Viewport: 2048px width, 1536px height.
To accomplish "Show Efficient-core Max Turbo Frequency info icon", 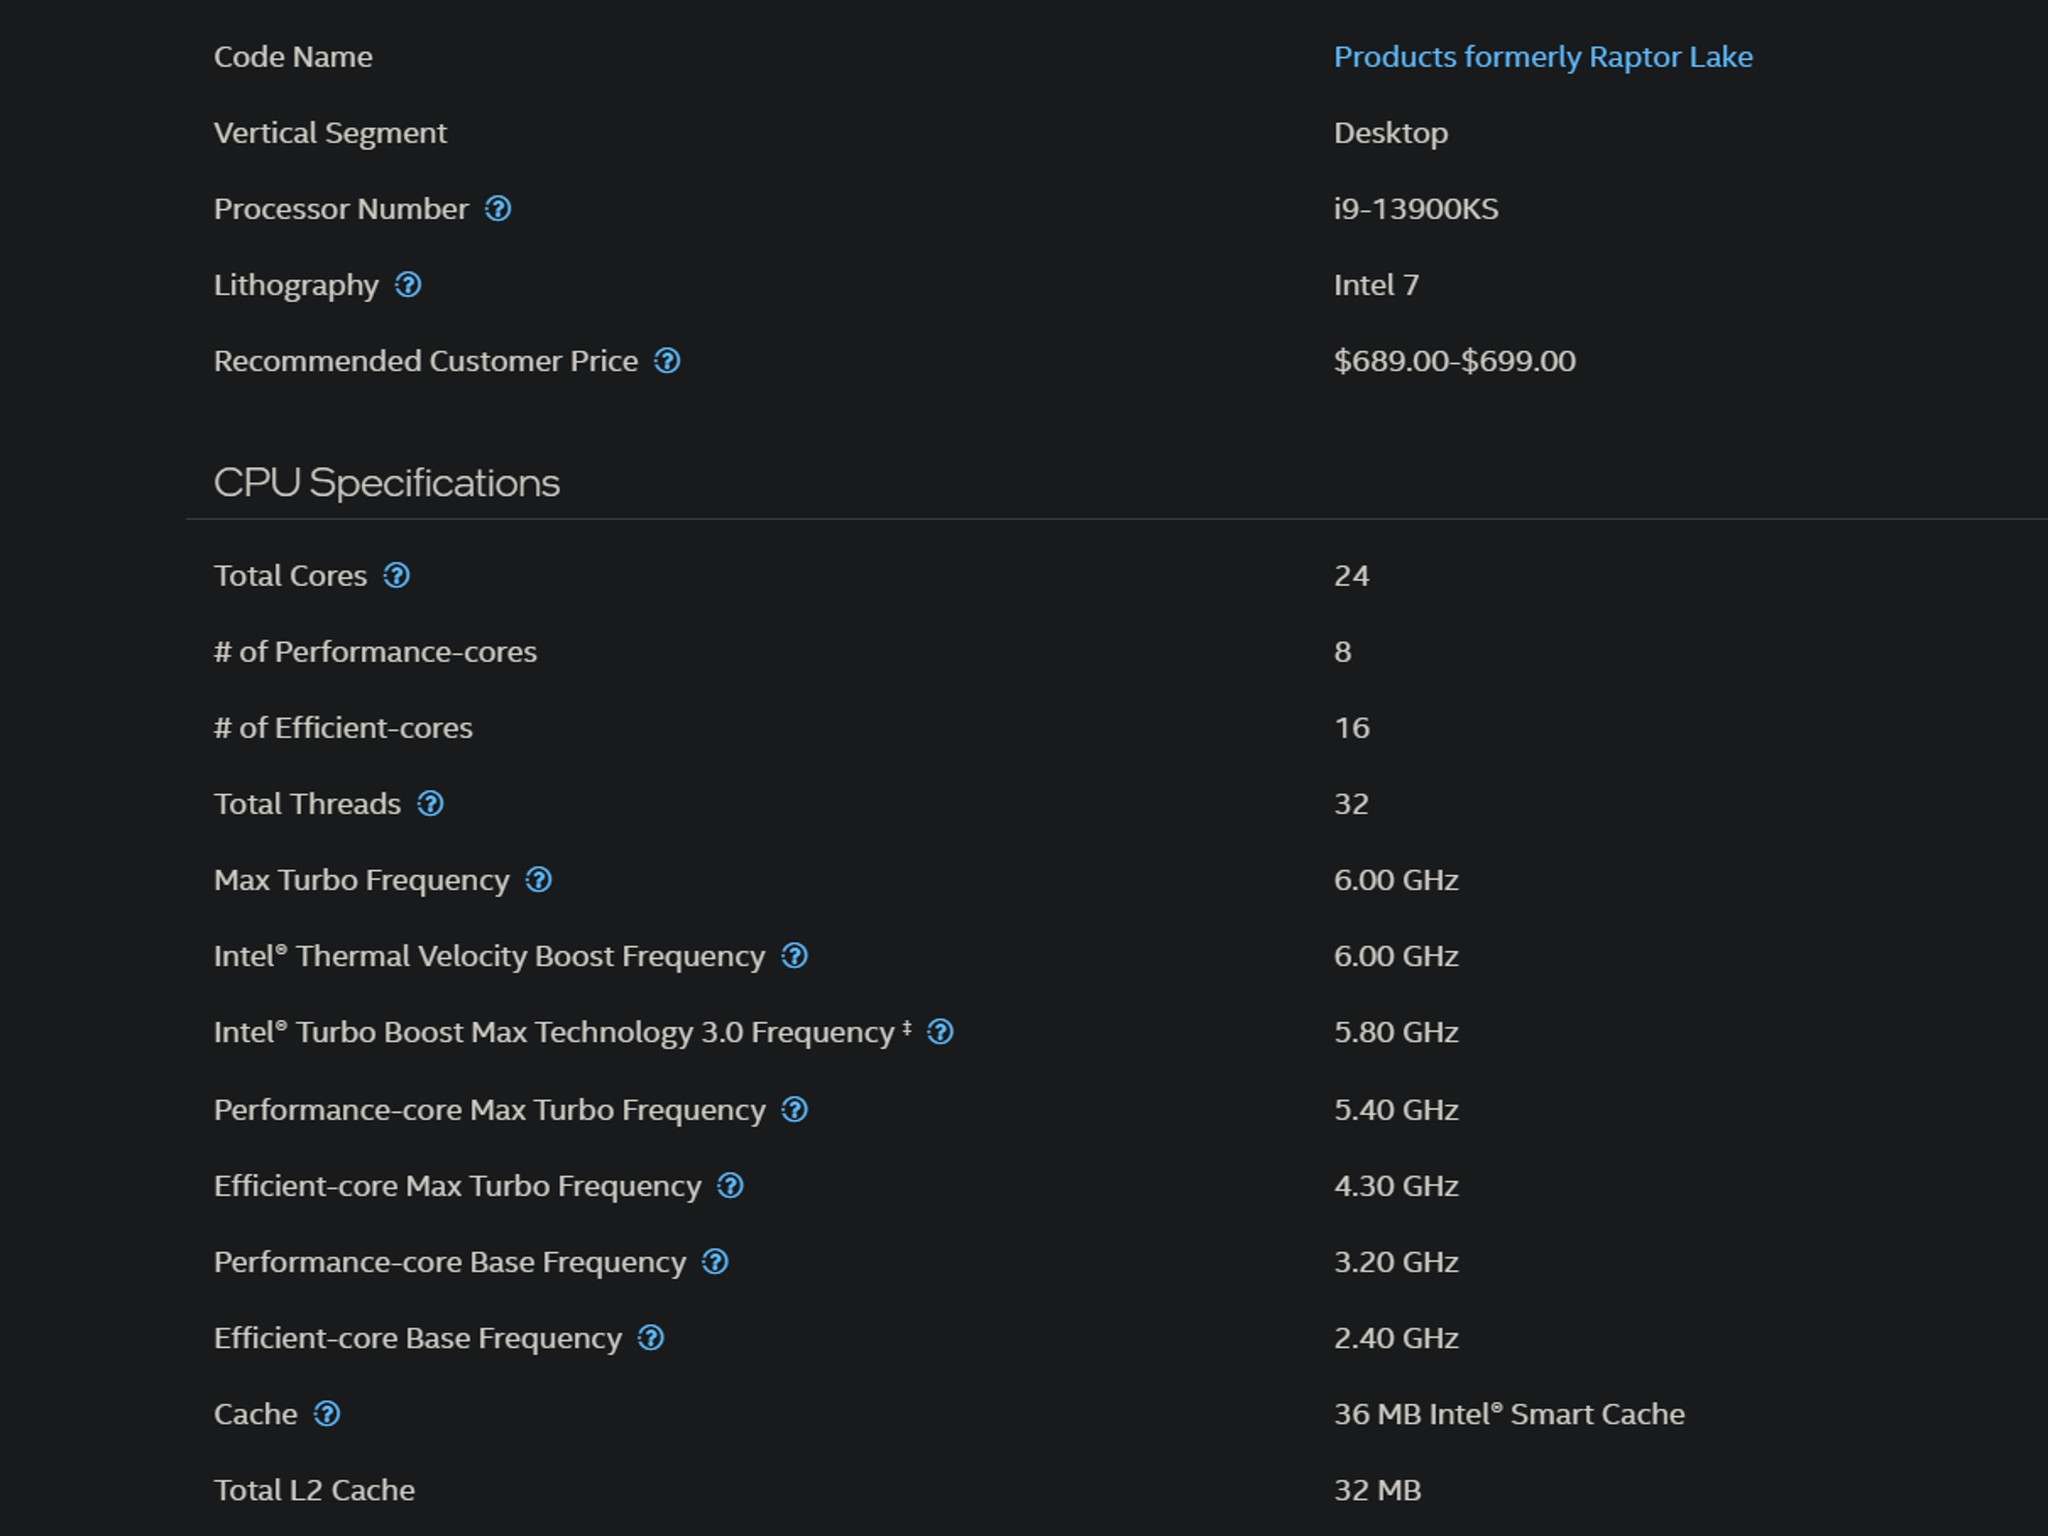I will point(731,1186).
